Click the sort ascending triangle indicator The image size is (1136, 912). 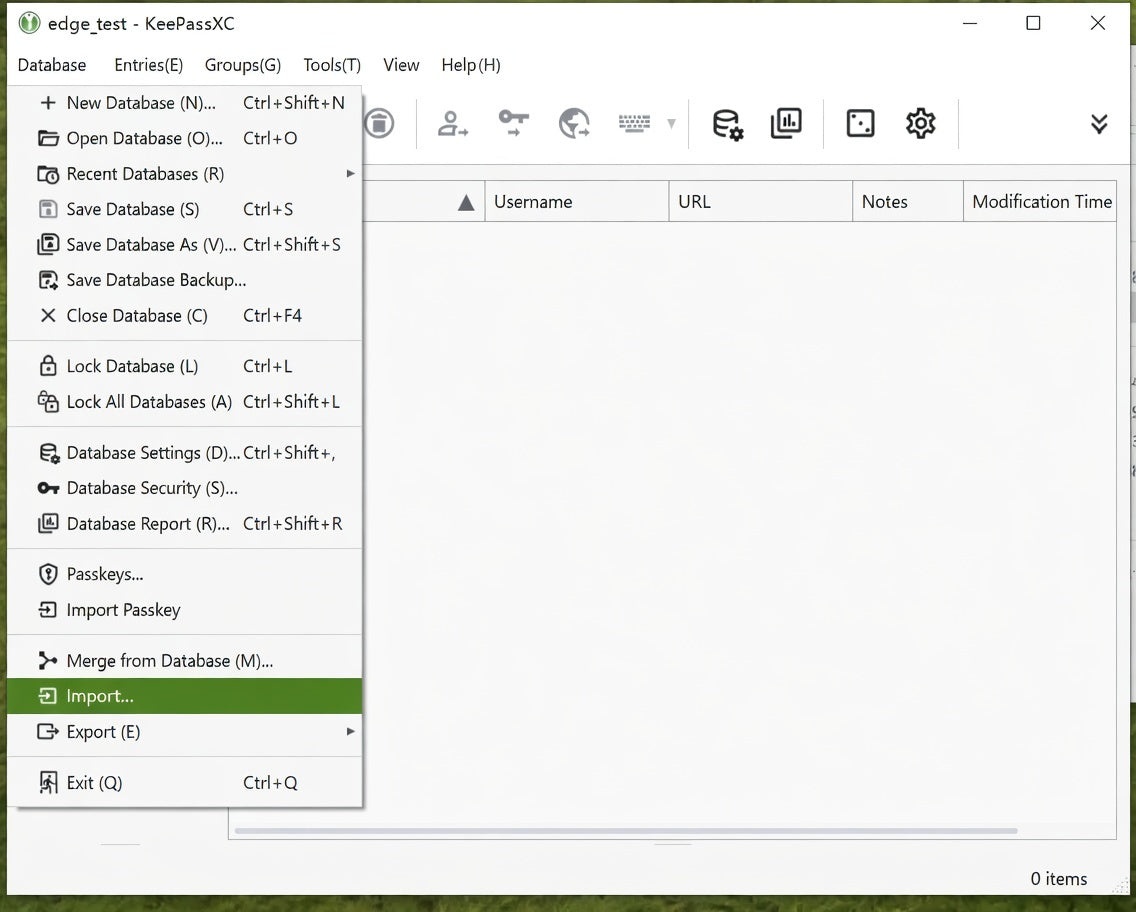coord(467,203)
